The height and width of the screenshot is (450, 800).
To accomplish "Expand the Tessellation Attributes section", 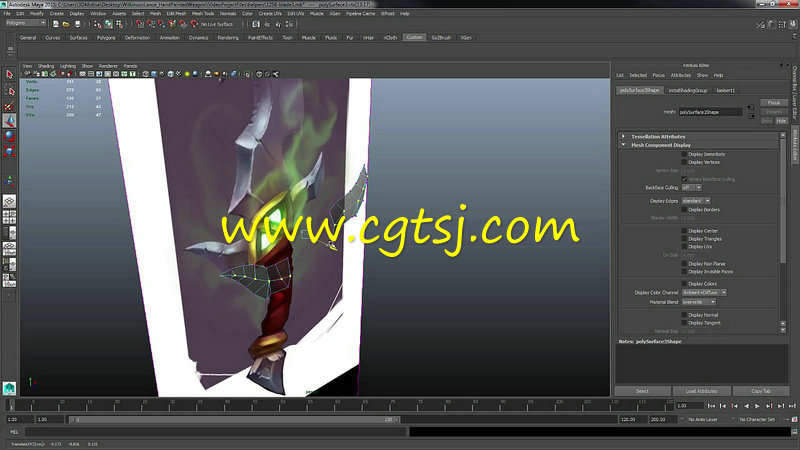I will click(x=623, y=137).
